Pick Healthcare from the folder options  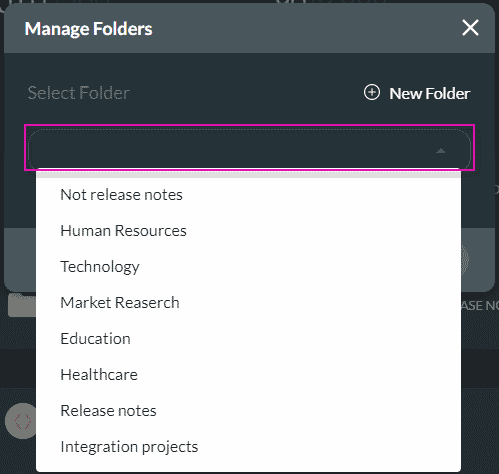click(x=99, y=375)
